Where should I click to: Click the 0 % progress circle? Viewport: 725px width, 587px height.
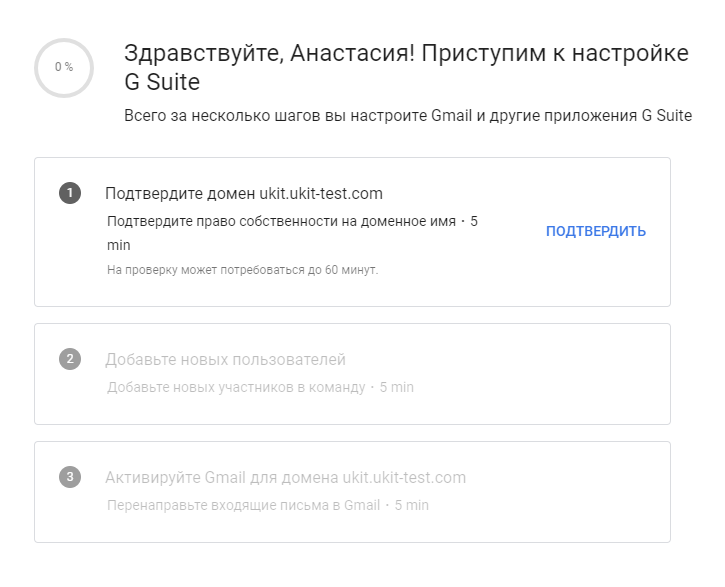[64, 67]
